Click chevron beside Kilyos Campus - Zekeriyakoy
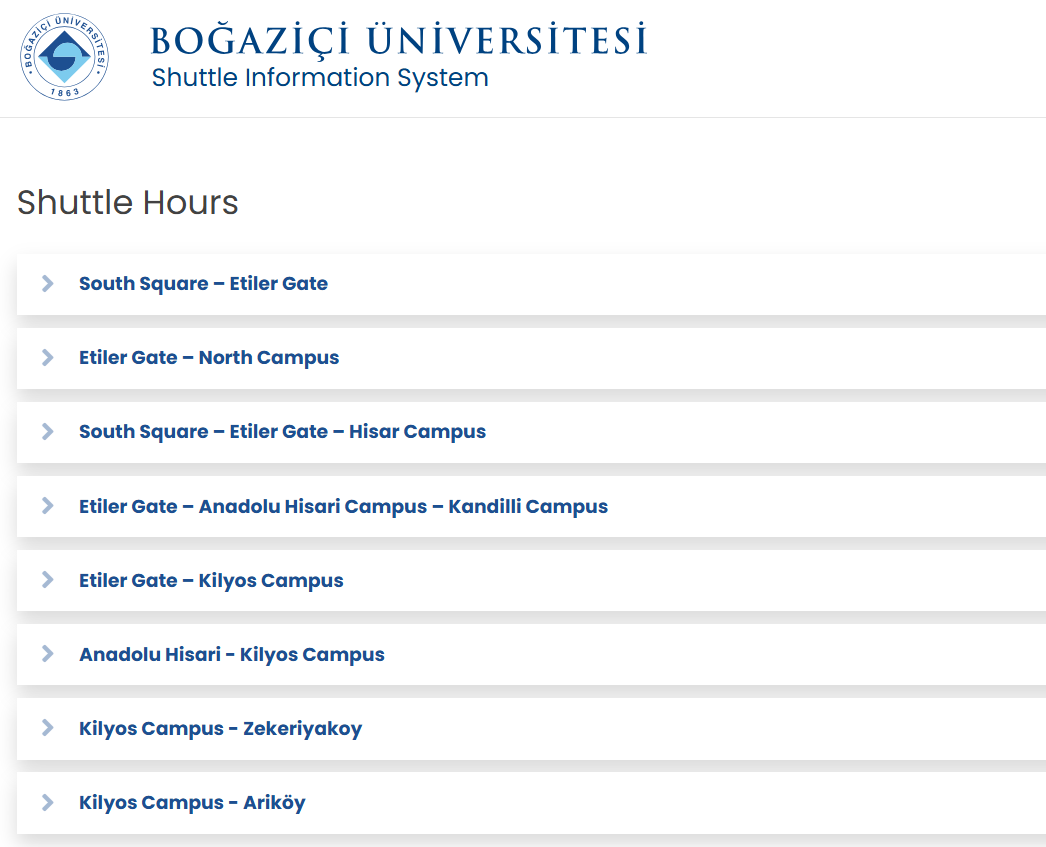Viewport: 1046px width, 847px height. pyautogui.click(x=47, y=728)
